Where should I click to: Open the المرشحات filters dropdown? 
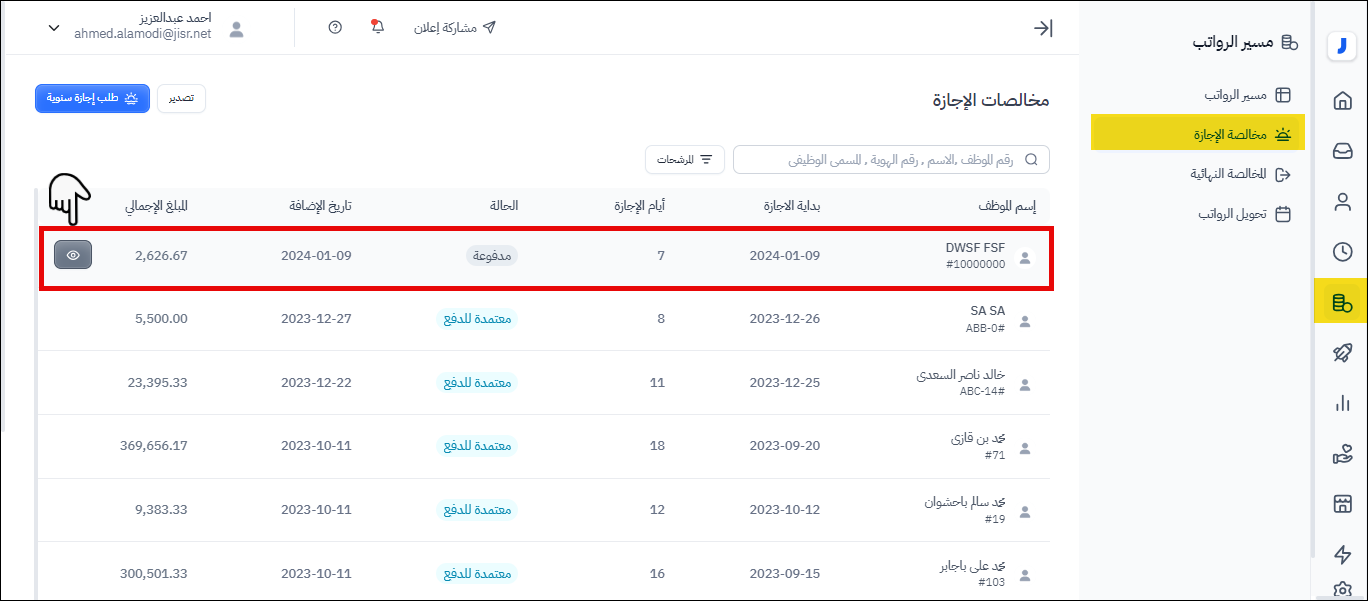(x=685, y=160)
